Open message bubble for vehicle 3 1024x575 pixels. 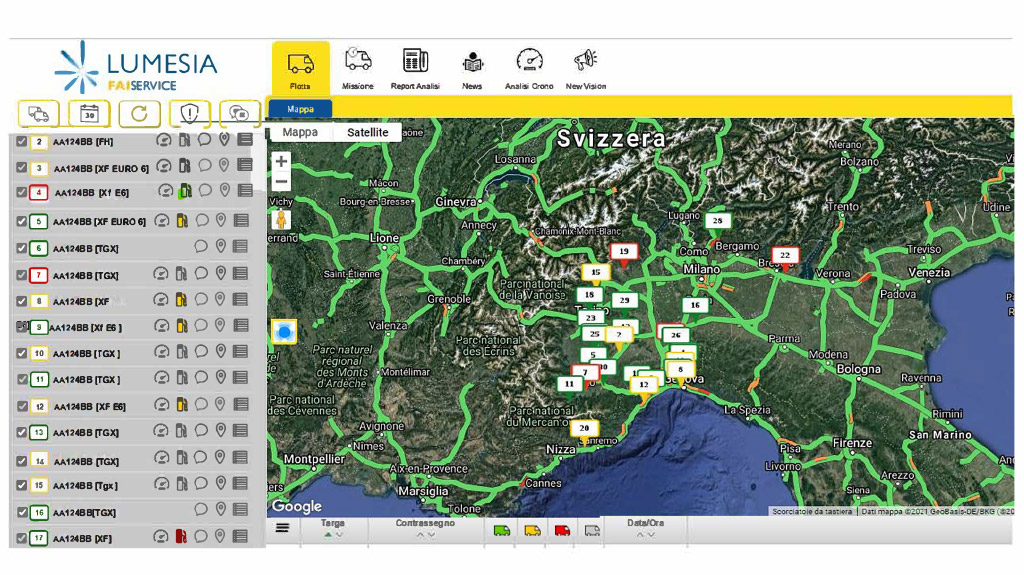(204, 165)
